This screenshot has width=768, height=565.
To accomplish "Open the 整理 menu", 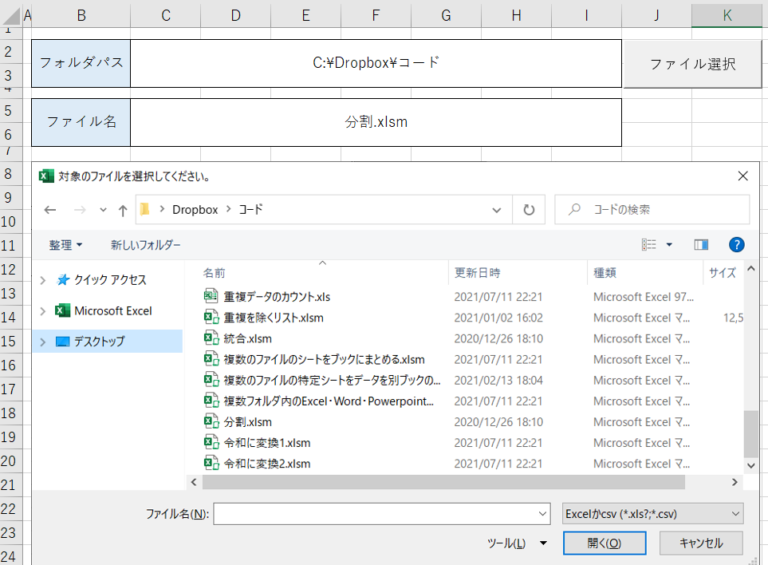I will coord(66,245).
